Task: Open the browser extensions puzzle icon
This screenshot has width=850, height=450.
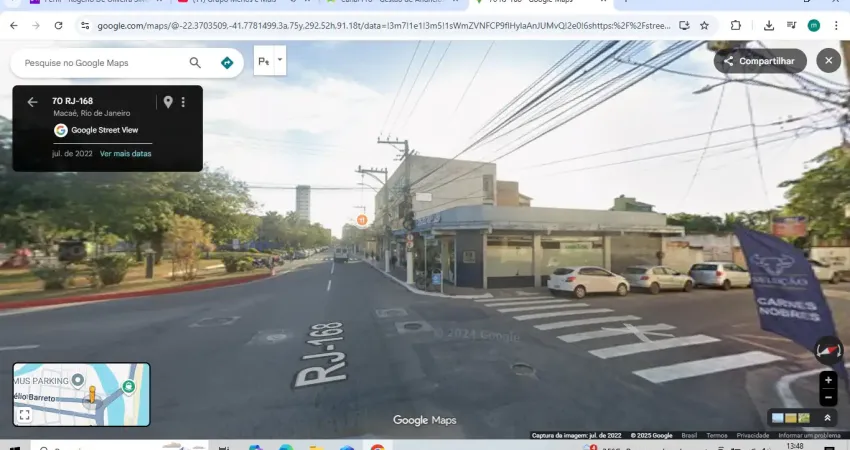Action: 736,25
